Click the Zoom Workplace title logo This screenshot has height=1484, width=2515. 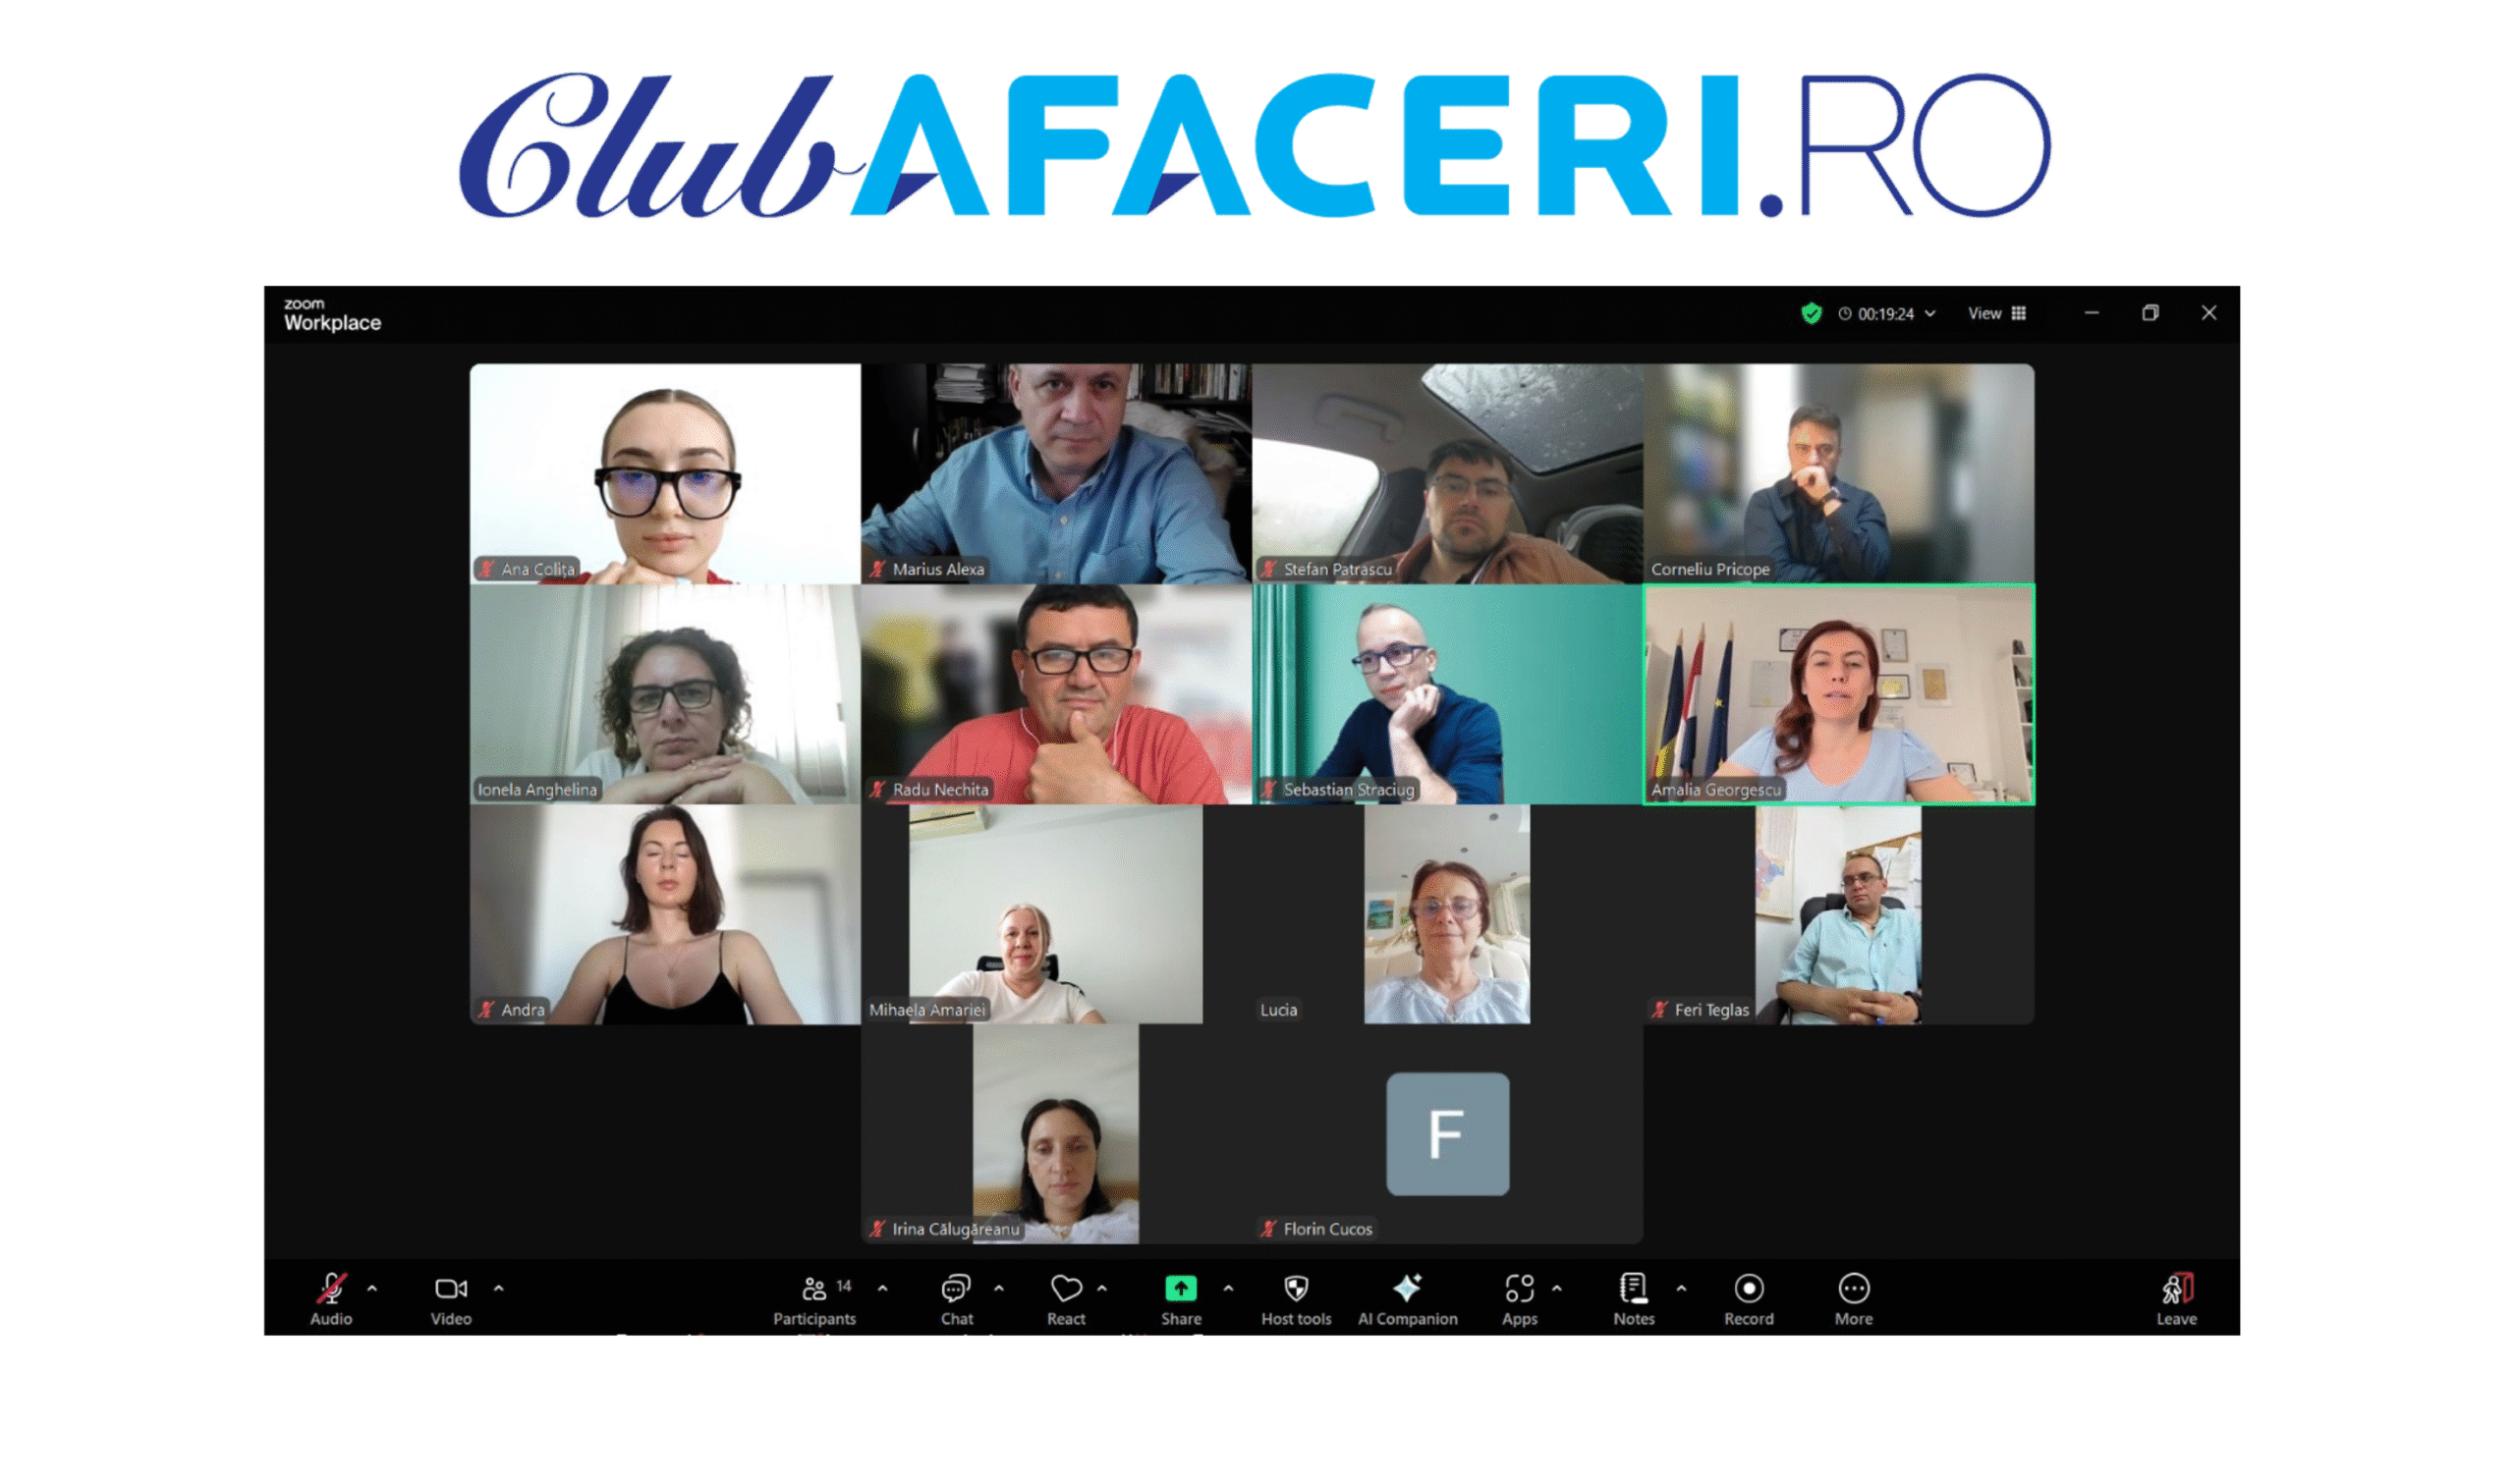[332, 315]
